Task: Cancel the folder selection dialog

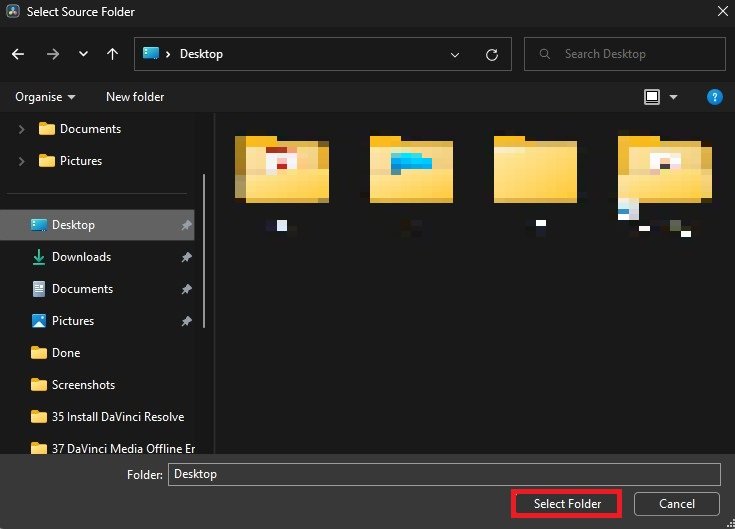Action: tap(676, 504)
